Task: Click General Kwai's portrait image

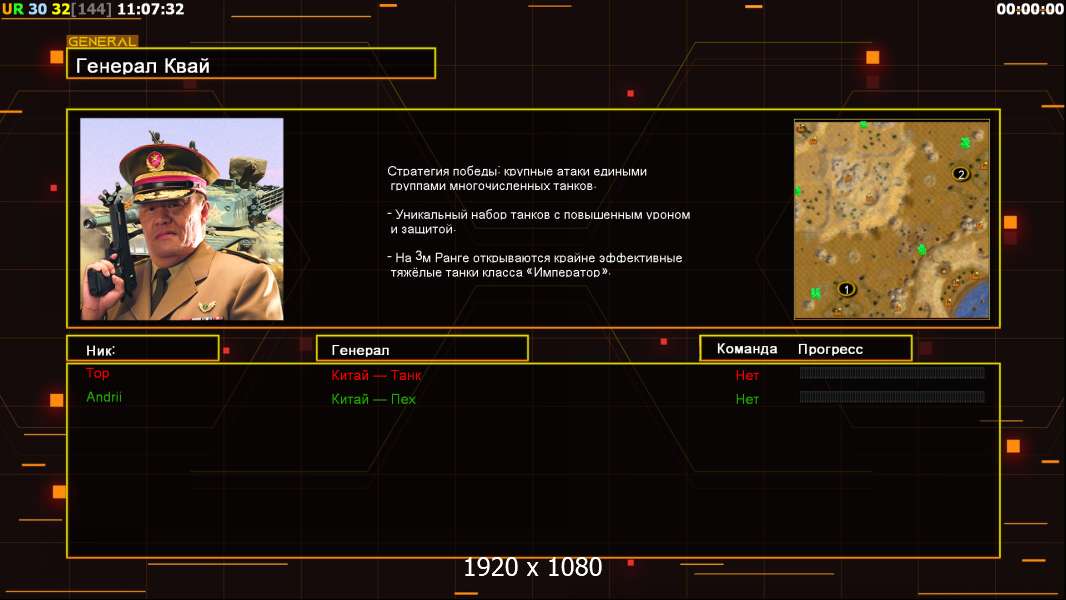Action: (182, 219)
